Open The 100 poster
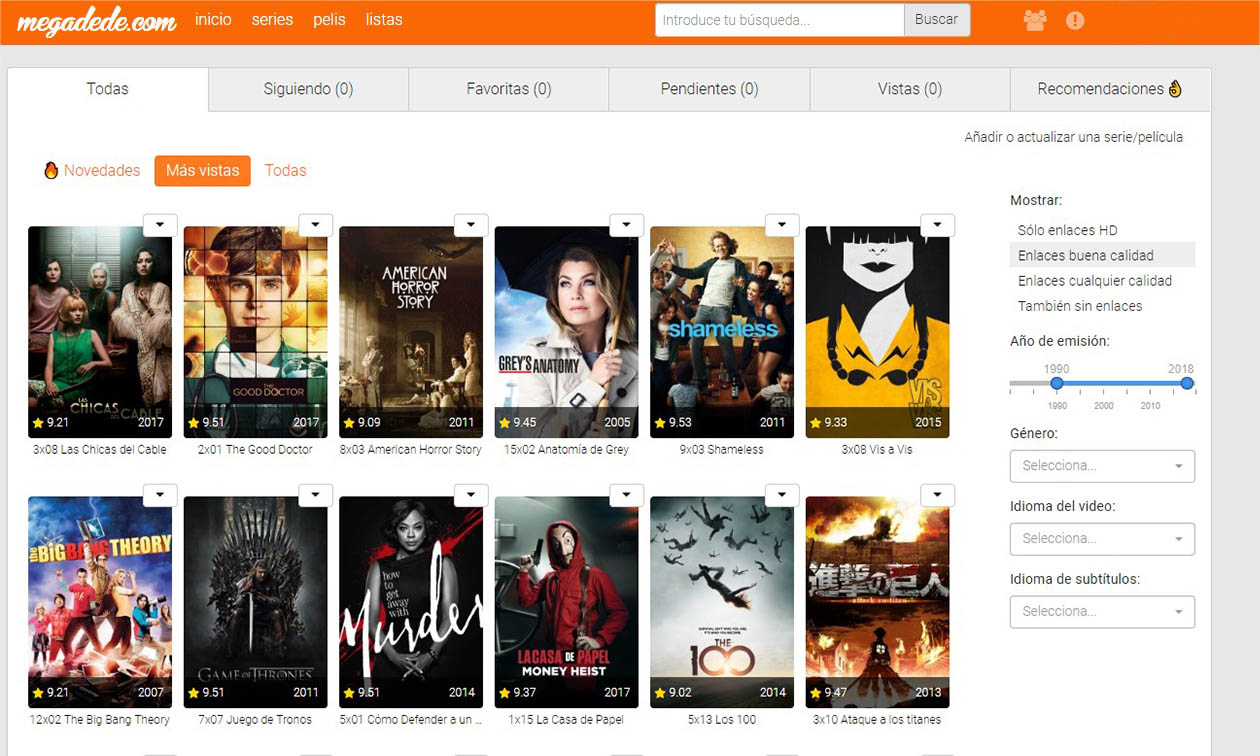 click(x=722, y=602)
